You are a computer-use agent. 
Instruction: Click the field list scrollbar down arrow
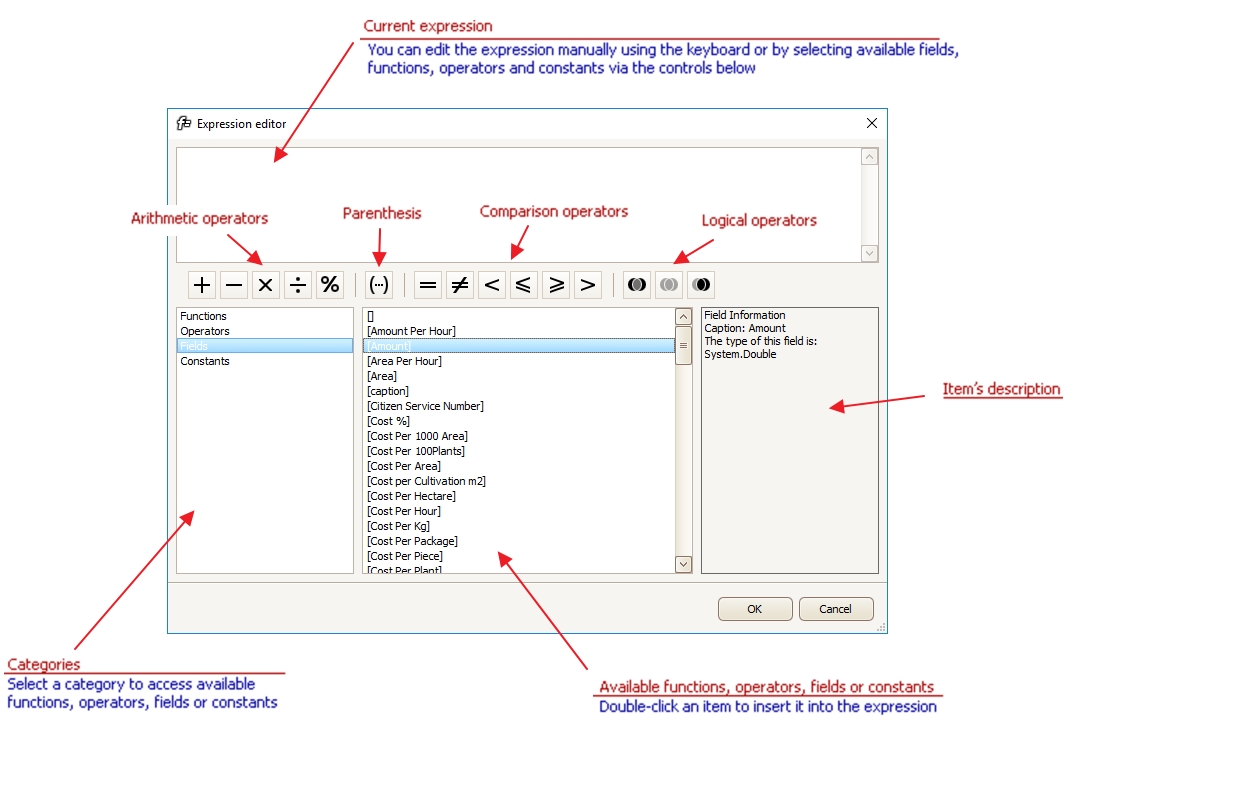pos(684,564)
